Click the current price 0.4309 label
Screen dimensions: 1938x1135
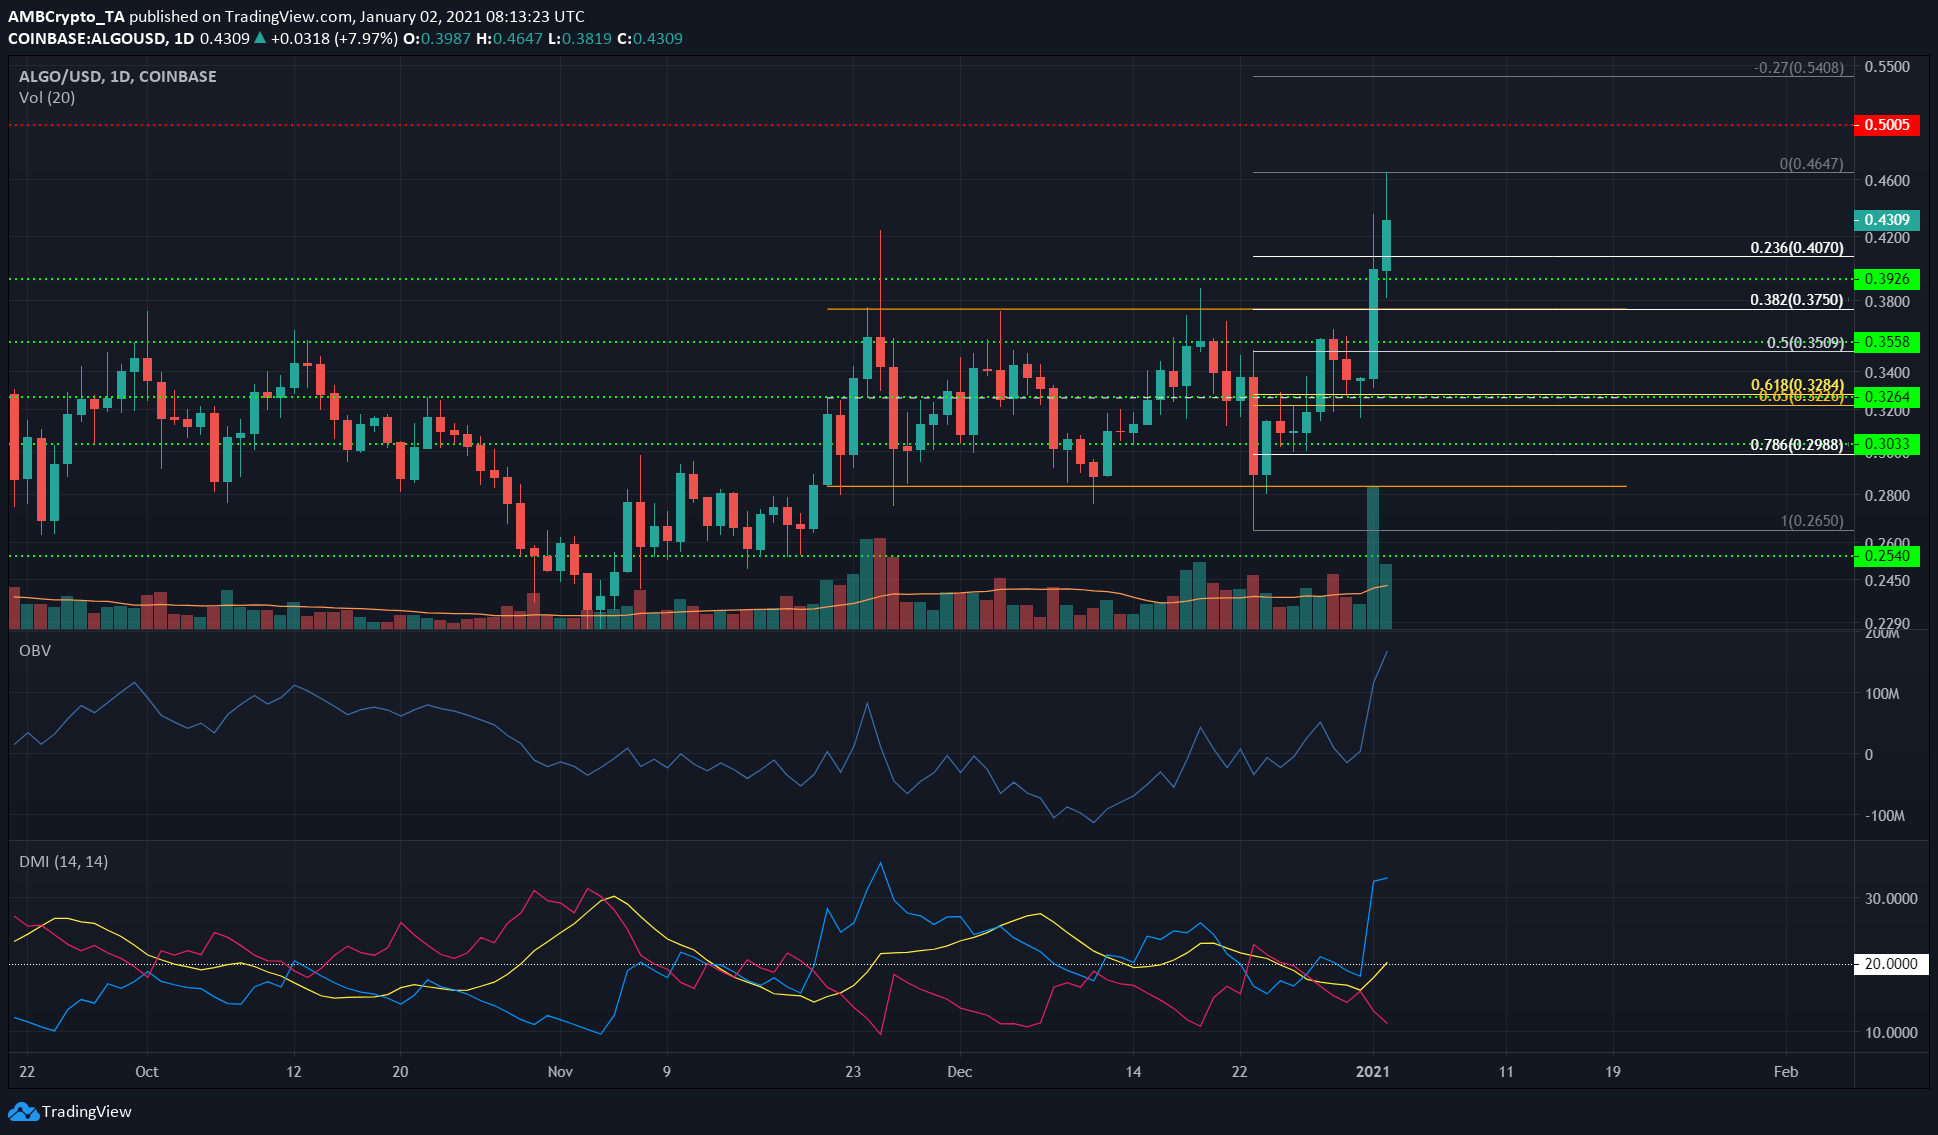1886,220
